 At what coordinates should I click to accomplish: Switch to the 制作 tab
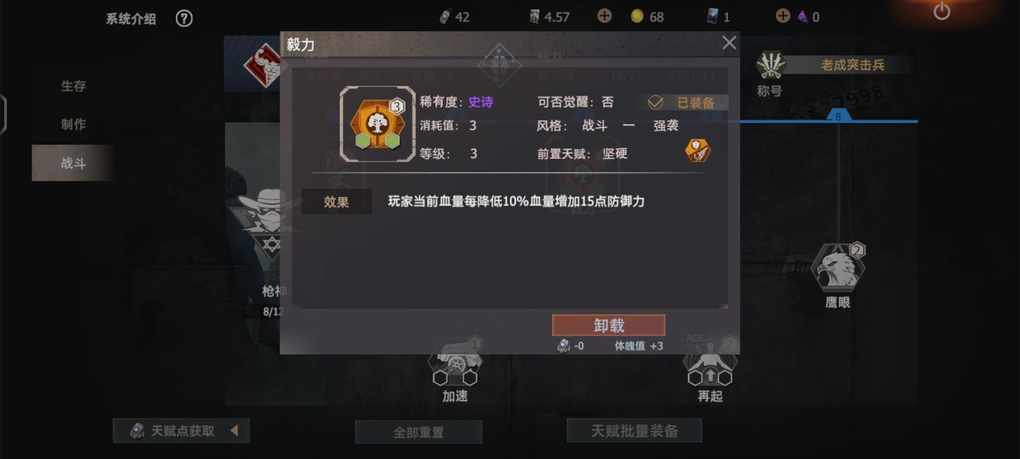tap(74, 124)
